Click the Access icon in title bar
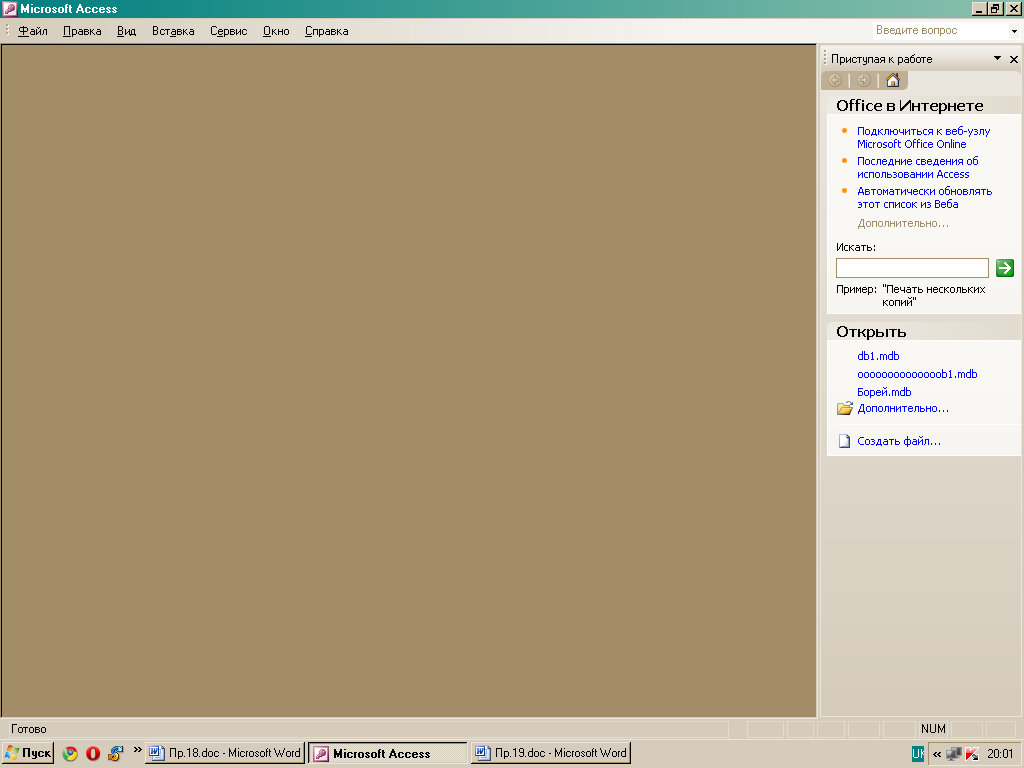1024x768 pixels. coord(10,8)
